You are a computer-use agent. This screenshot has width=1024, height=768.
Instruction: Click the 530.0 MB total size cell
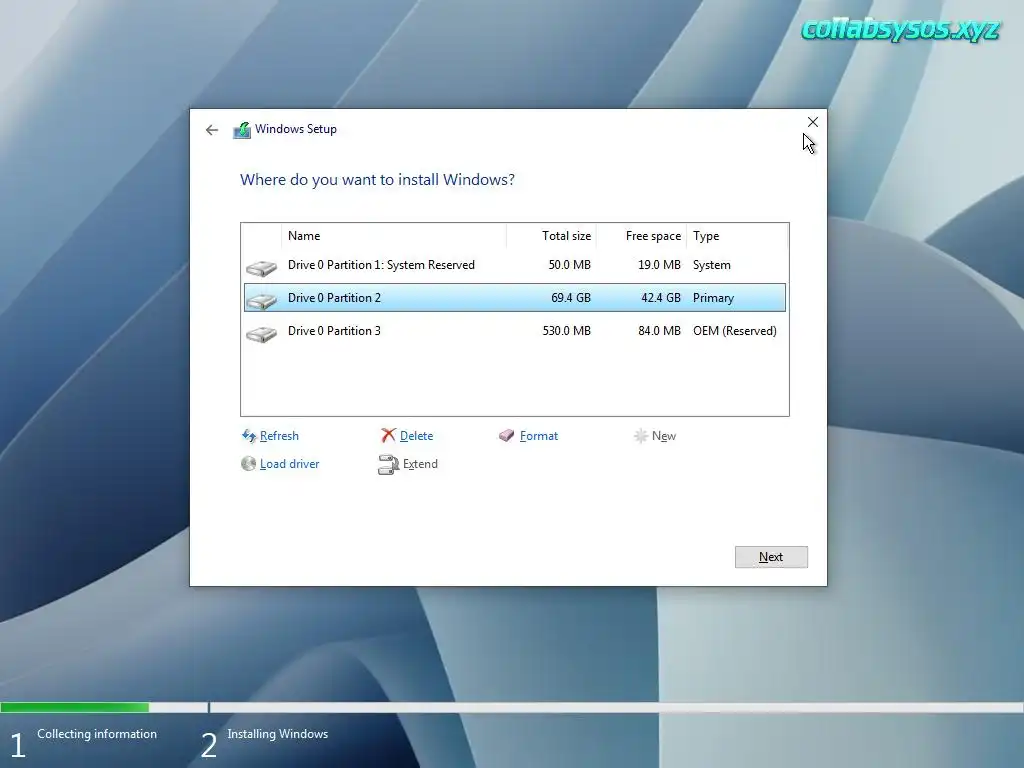(x=567, y=330)
